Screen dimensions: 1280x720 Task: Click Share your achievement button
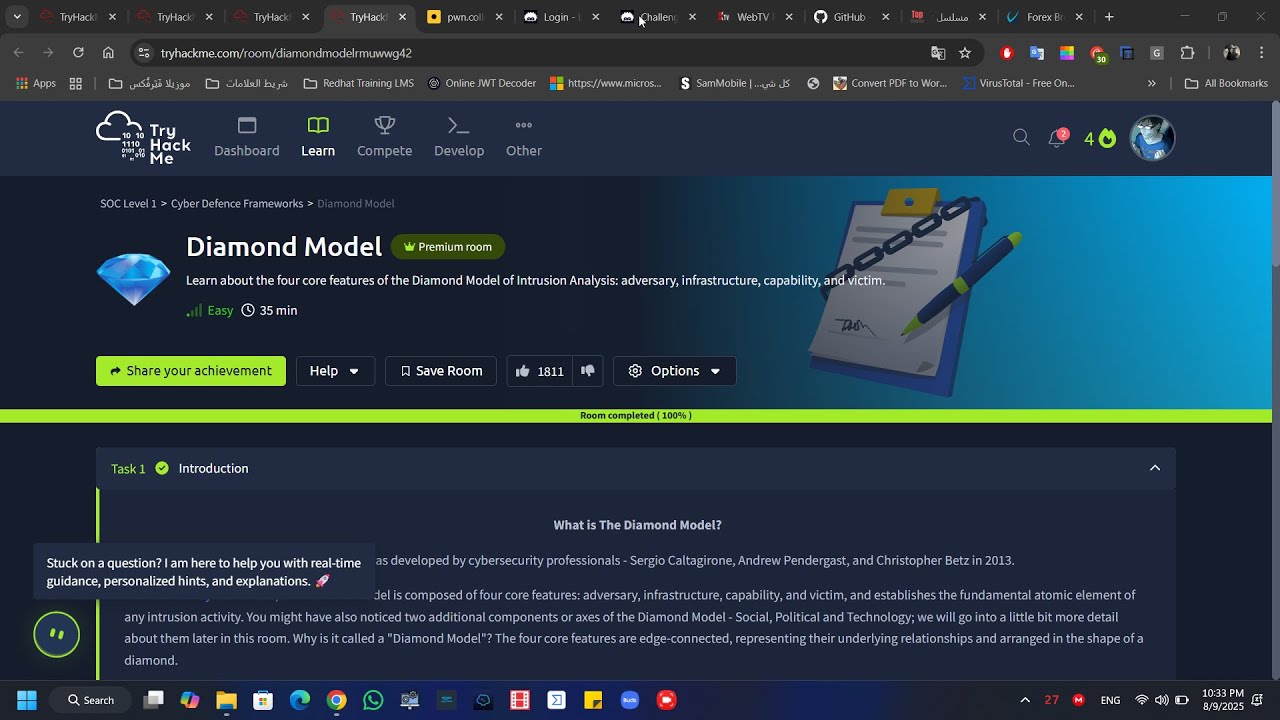click(191, 371)
